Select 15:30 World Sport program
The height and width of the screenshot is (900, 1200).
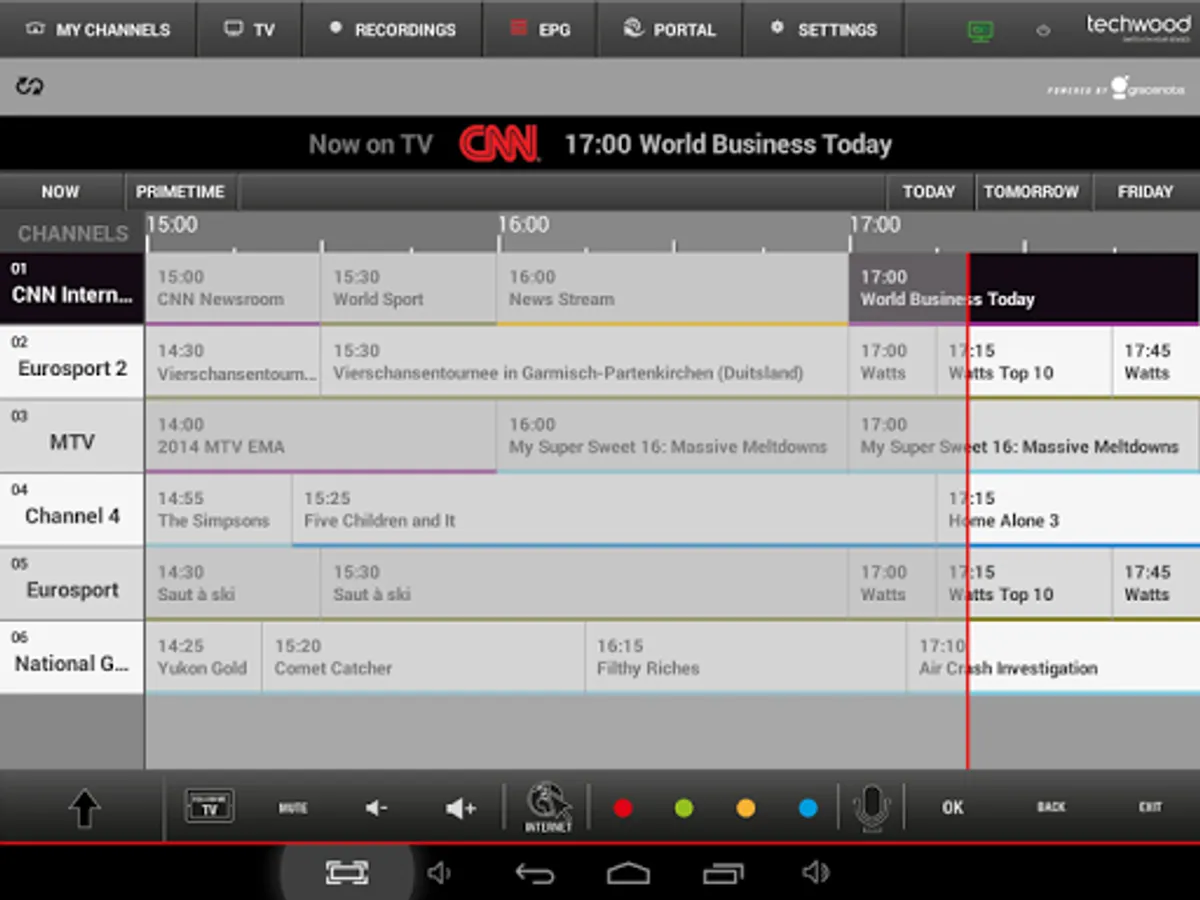[x=409, y=288]
